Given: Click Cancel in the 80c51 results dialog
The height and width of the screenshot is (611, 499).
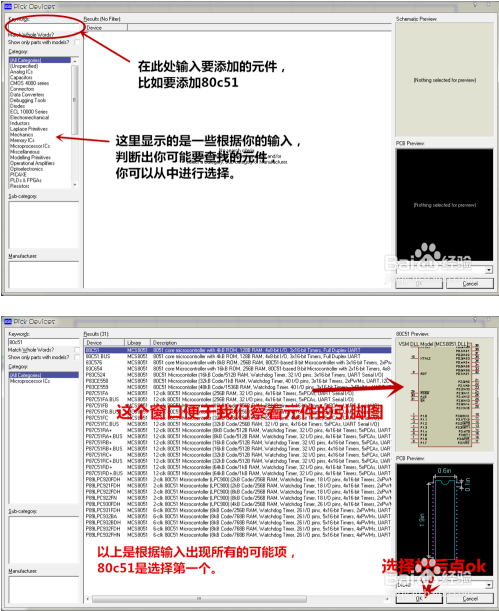Looking at the screenshot, I should click(x=470, y=599).
